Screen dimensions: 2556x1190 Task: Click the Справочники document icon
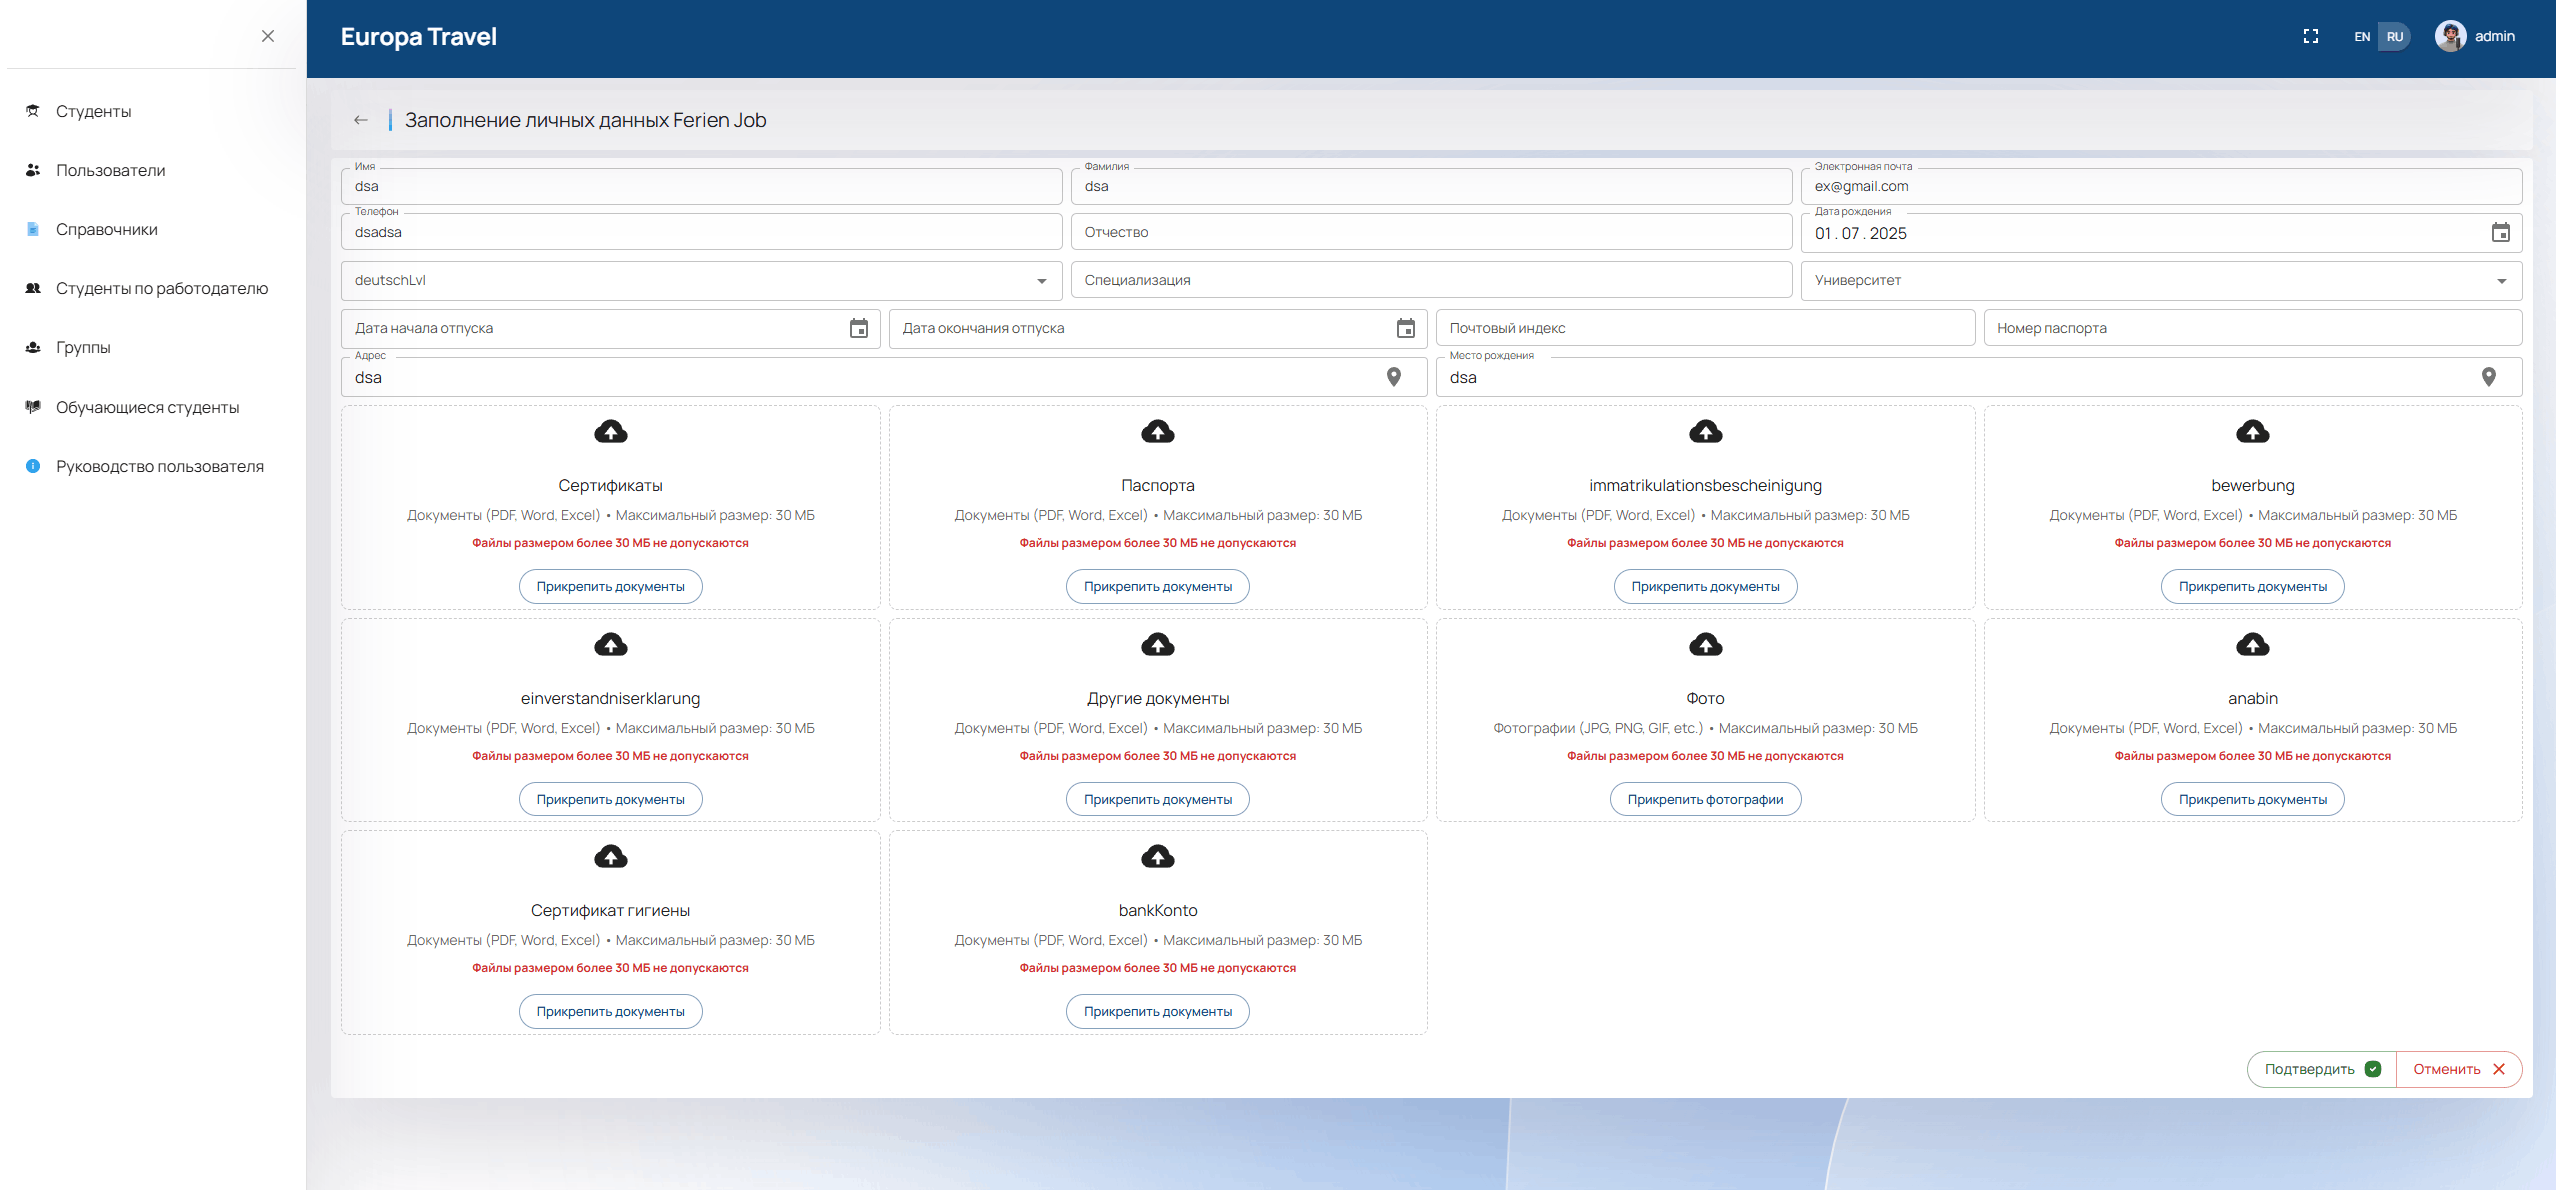33,229
